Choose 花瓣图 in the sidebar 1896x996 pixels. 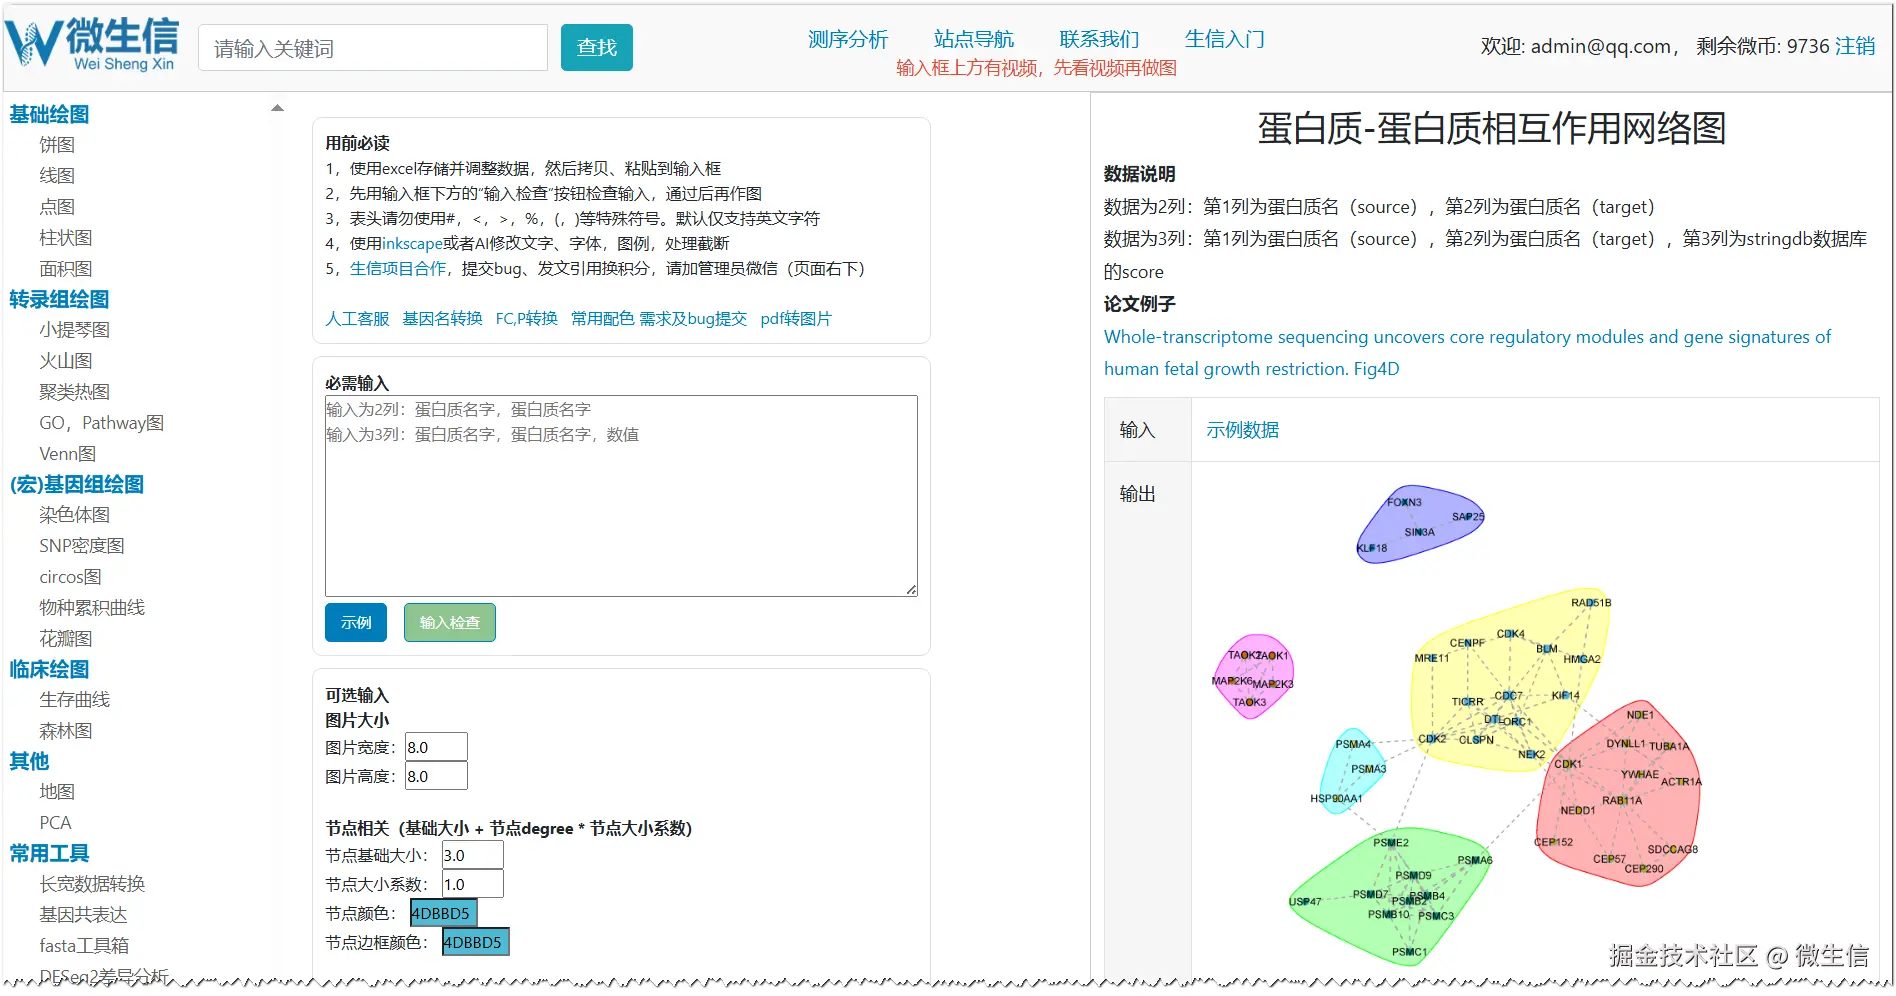coord(66,639)
